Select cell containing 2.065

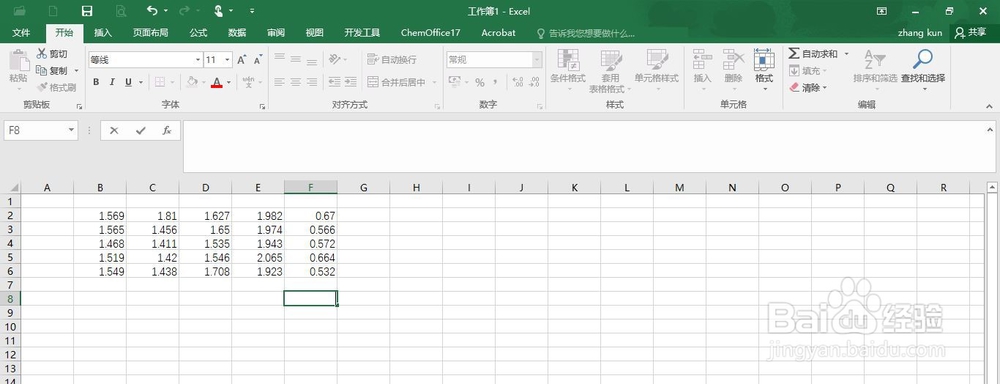tap(258, 258)
